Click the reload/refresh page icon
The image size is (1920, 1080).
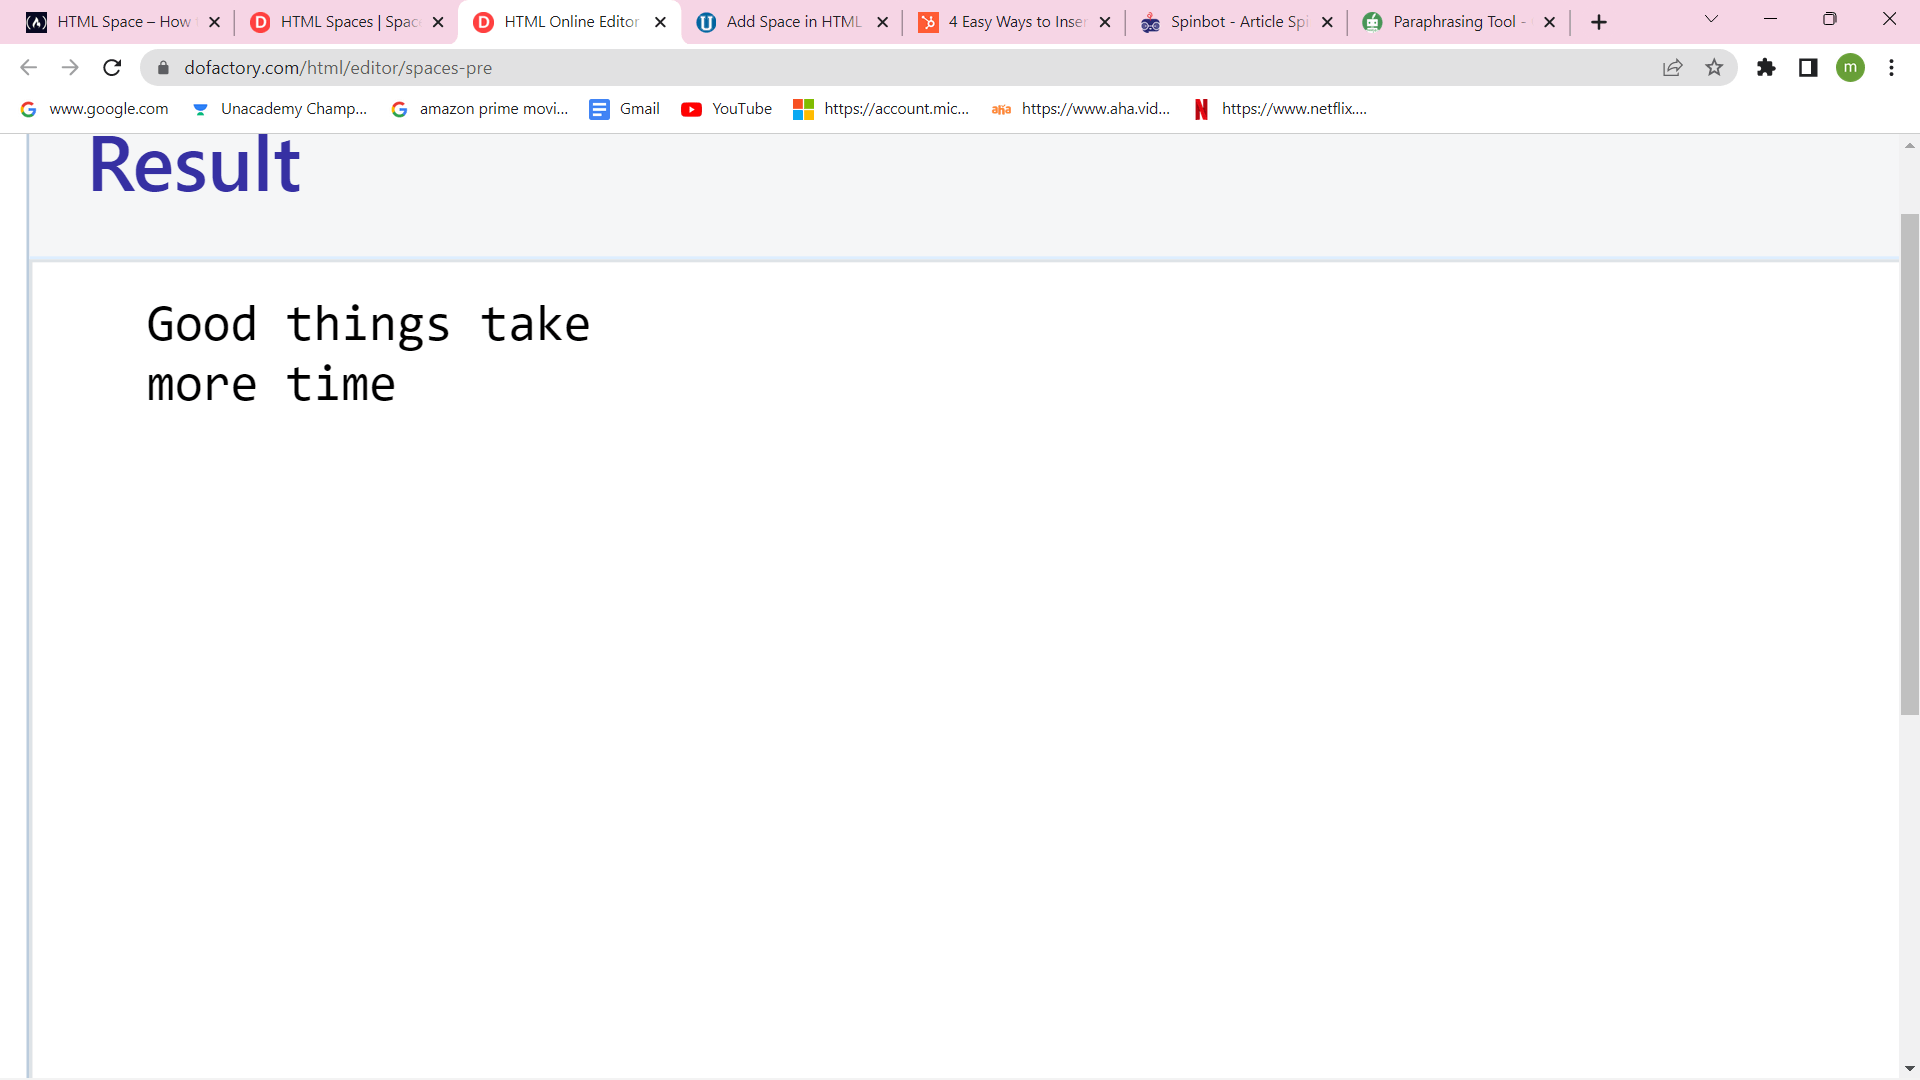tap(112, 67)
